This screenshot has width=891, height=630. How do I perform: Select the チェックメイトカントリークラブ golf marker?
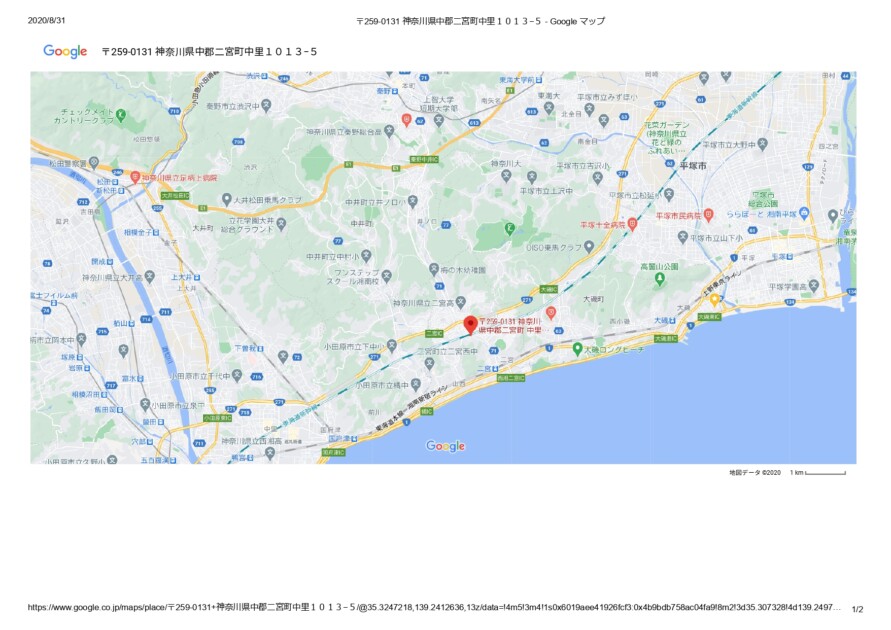tap(120, 116)
